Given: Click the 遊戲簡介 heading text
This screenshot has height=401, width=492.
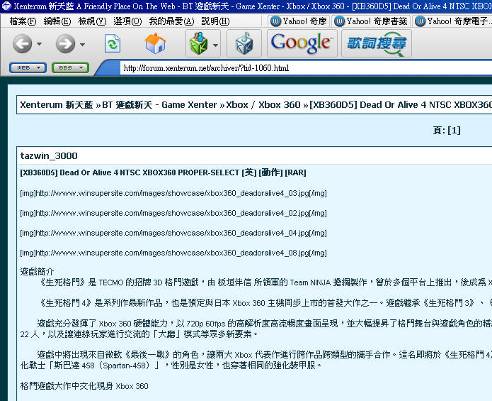Looking at the screenshot, I should 37,271.
